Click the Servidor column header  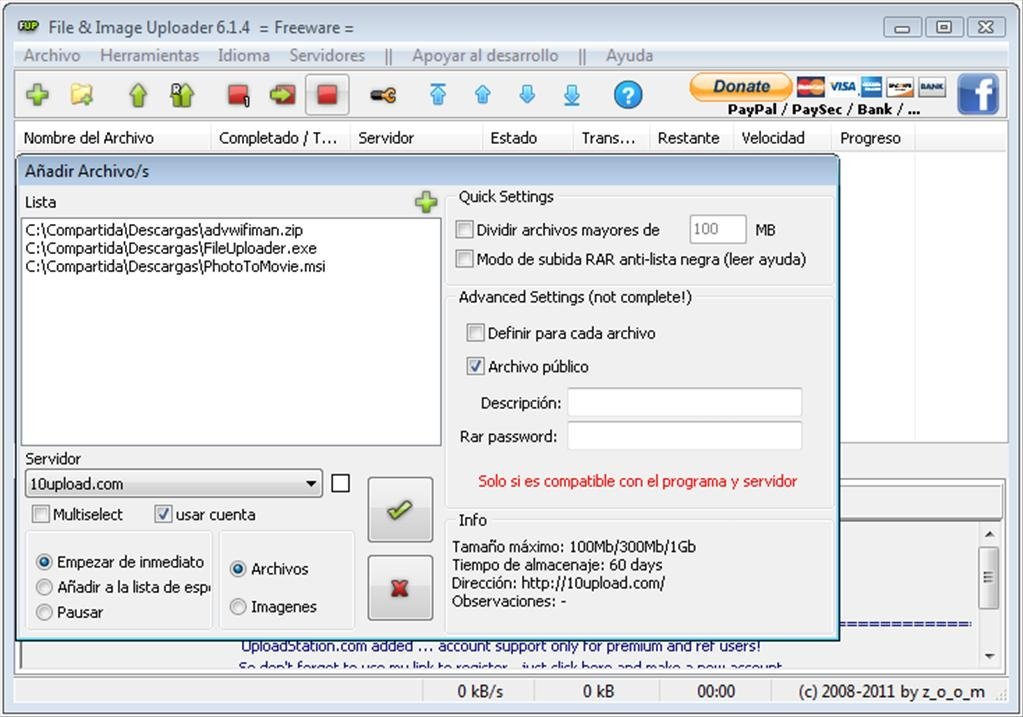pos(416,138)
